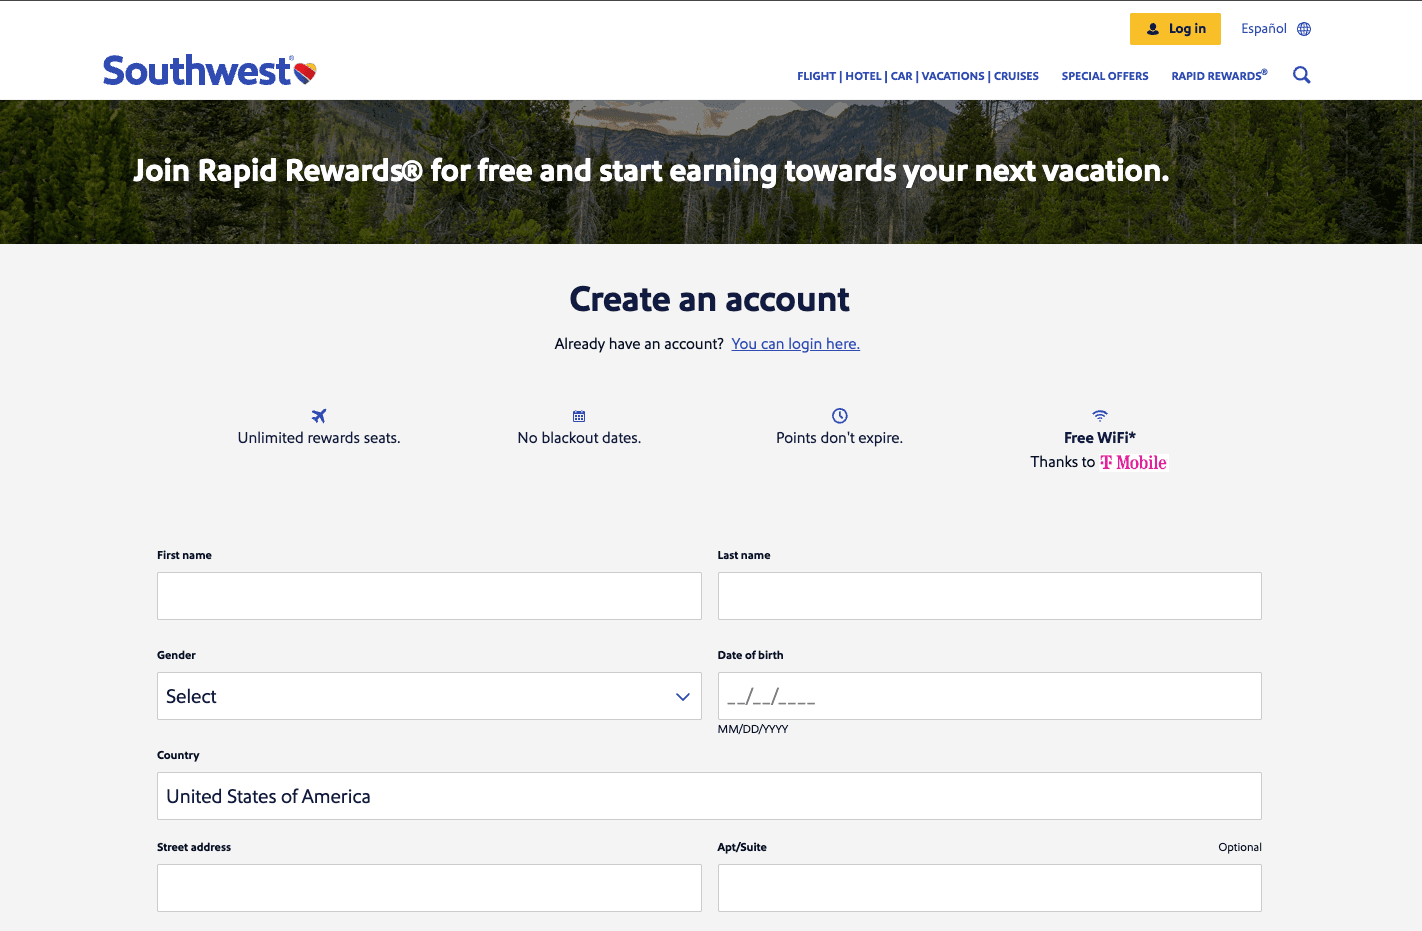Expand the Country selection field
Viewport: 1422px width, 931px height.
709,796
